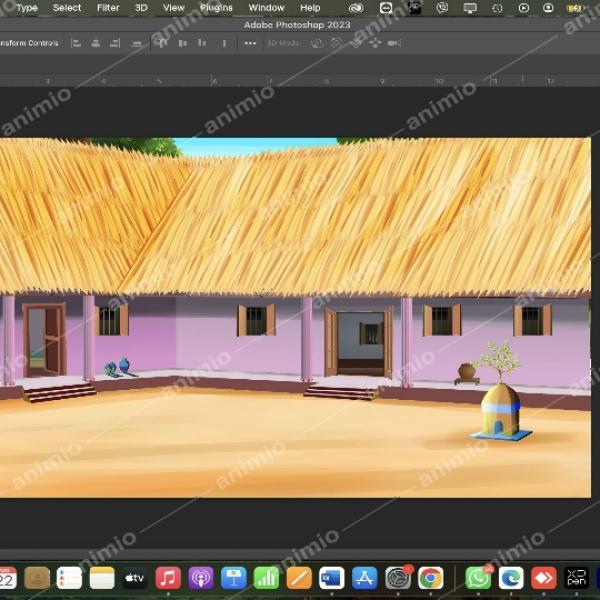The height and width of the screenshot is (600, 600).
Task: Open the App Store from the Dock
Action: (364, 578)
